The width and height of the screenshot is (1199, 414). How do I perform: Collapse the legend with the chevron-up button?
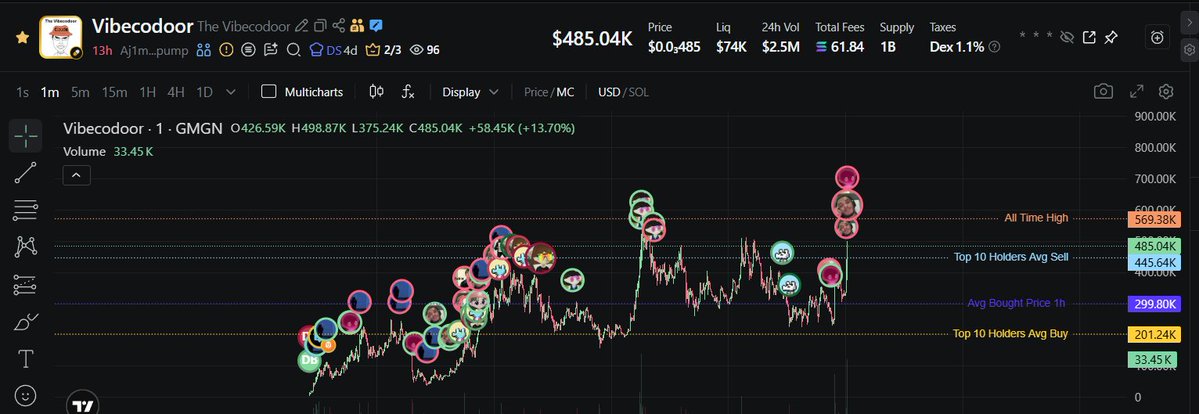coord(76,175)
